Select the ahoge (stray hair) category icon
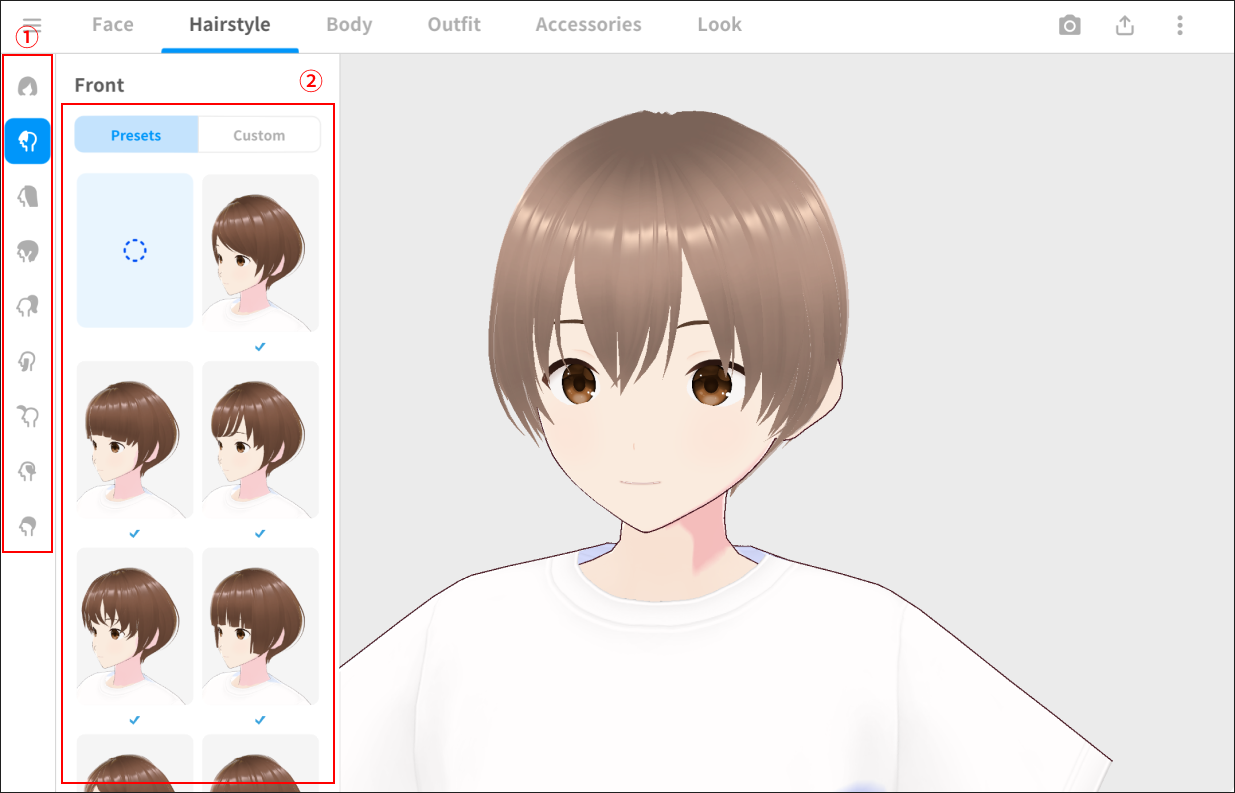This screenshot has height=793, width=1235. 28,416
